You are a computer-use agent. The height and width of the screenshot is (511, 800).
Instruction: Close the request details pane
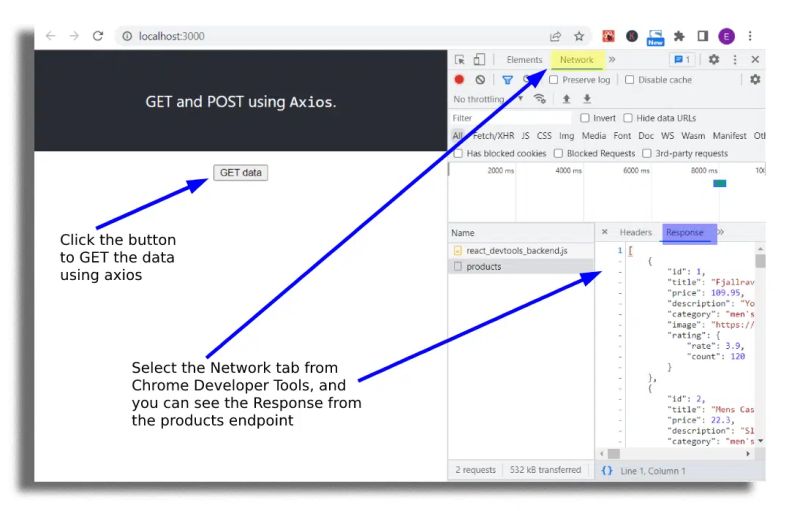[605, 232]
